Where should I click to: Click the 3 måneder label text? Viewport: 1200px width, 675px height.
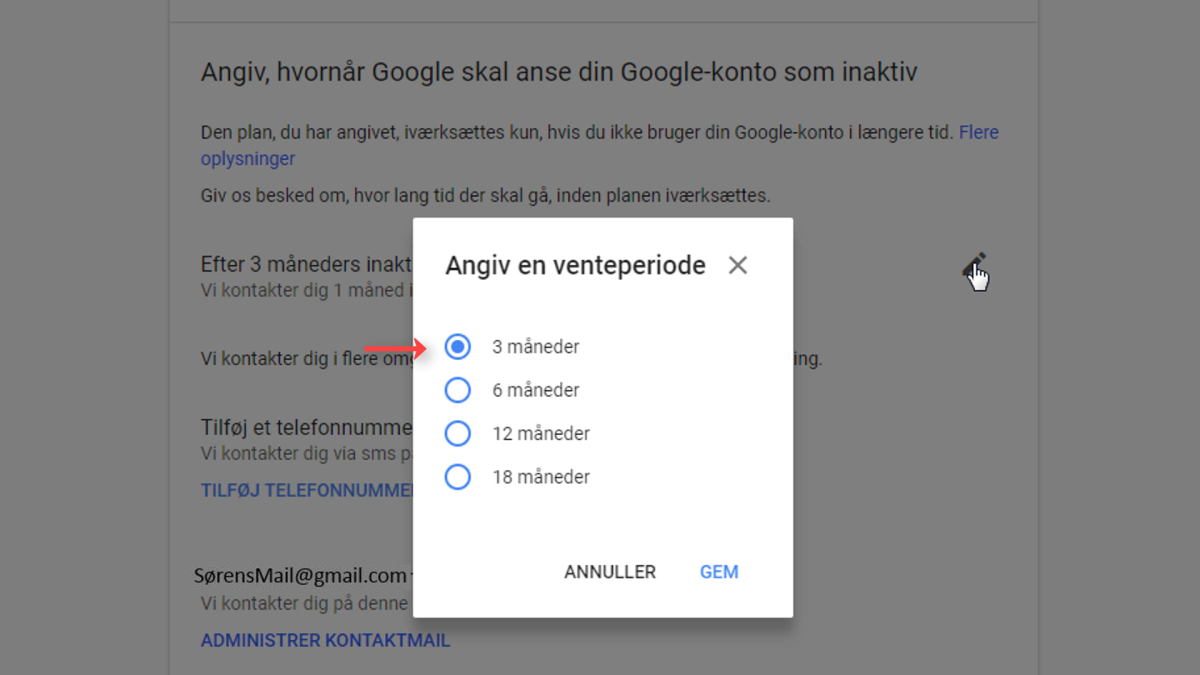pos(535,347)
